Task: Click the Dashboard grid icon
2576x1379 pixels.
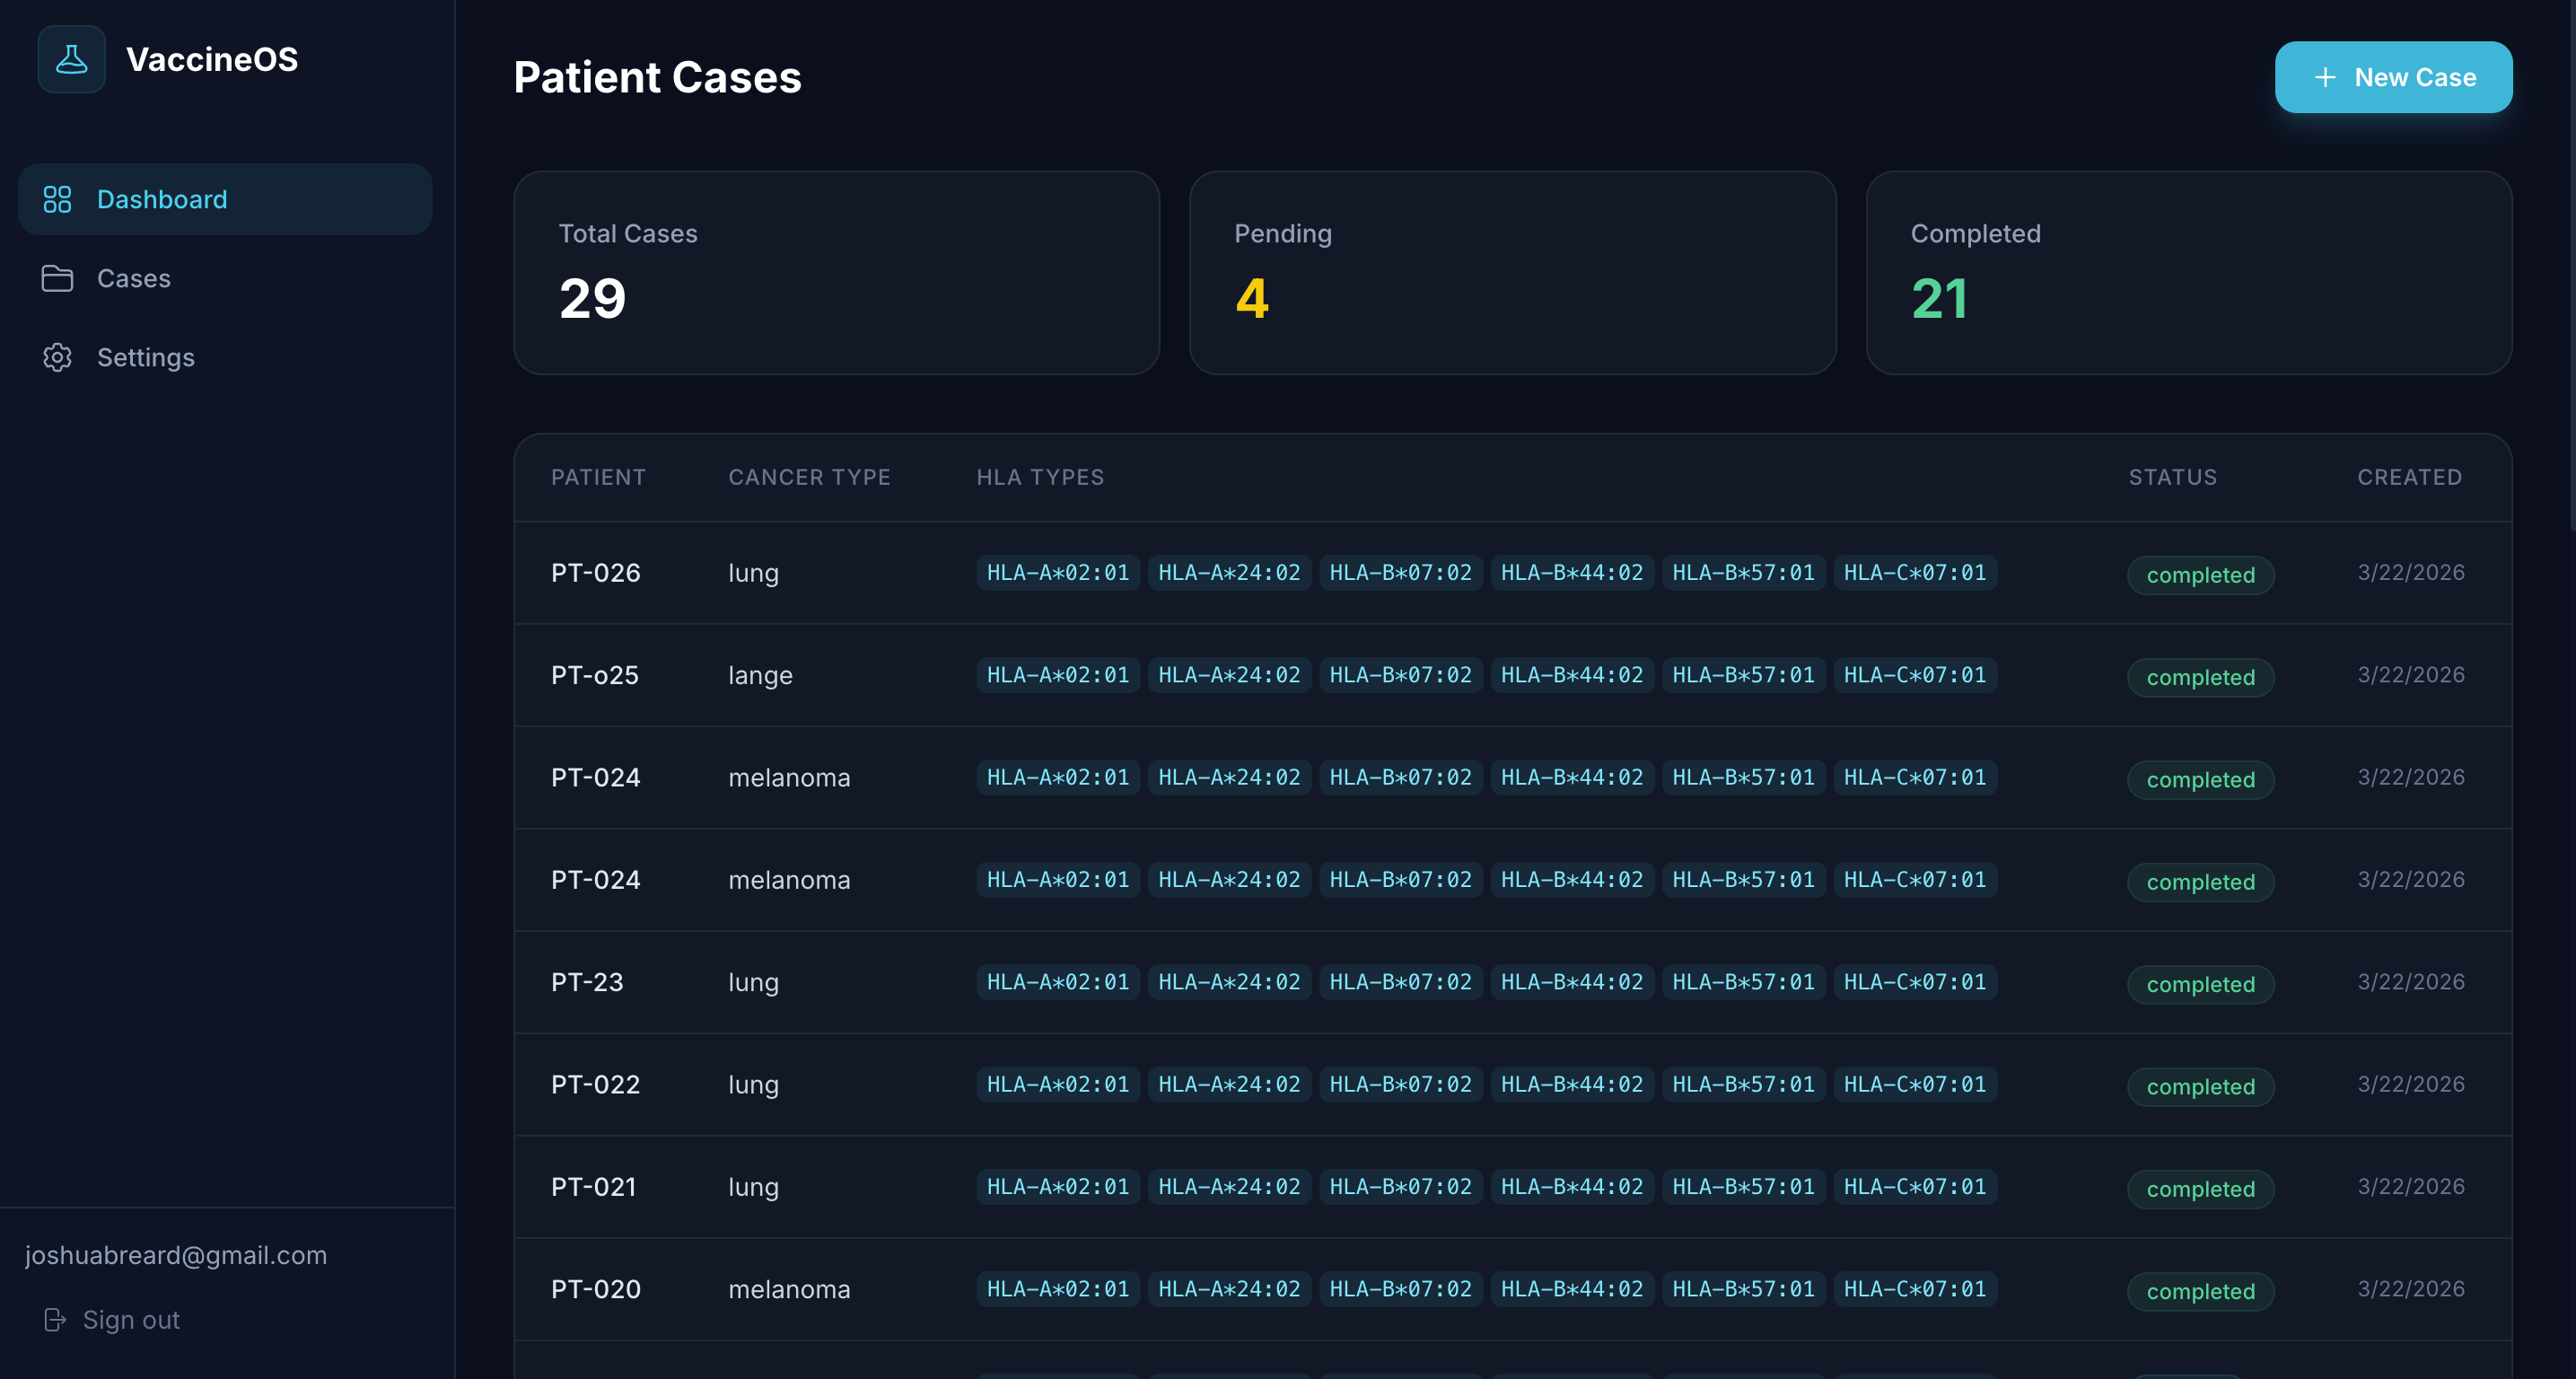Action: click(57, 199)
